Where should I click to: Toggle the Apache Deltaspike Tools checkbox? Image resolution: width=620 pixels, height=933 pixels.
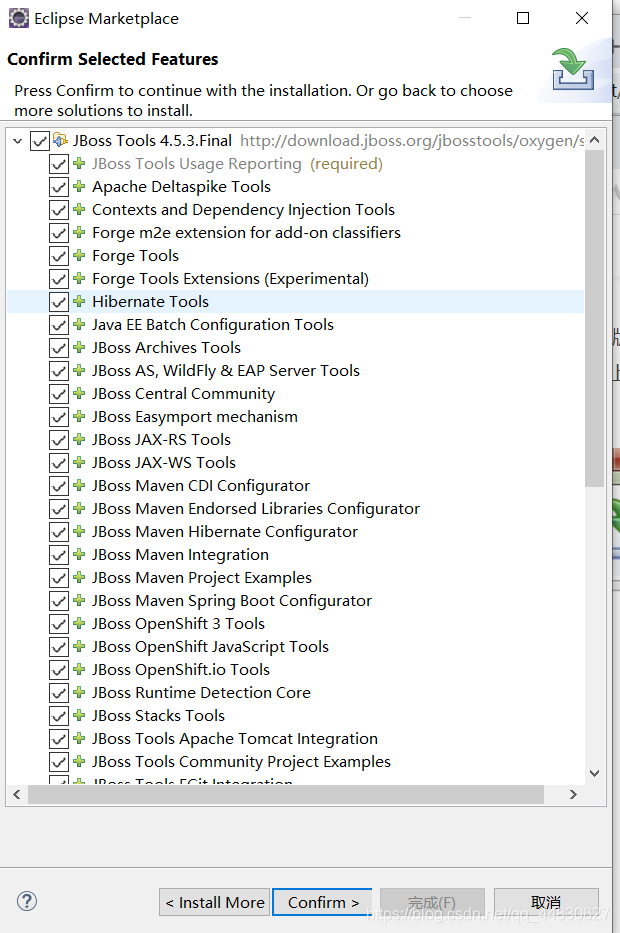coord(59,187)
